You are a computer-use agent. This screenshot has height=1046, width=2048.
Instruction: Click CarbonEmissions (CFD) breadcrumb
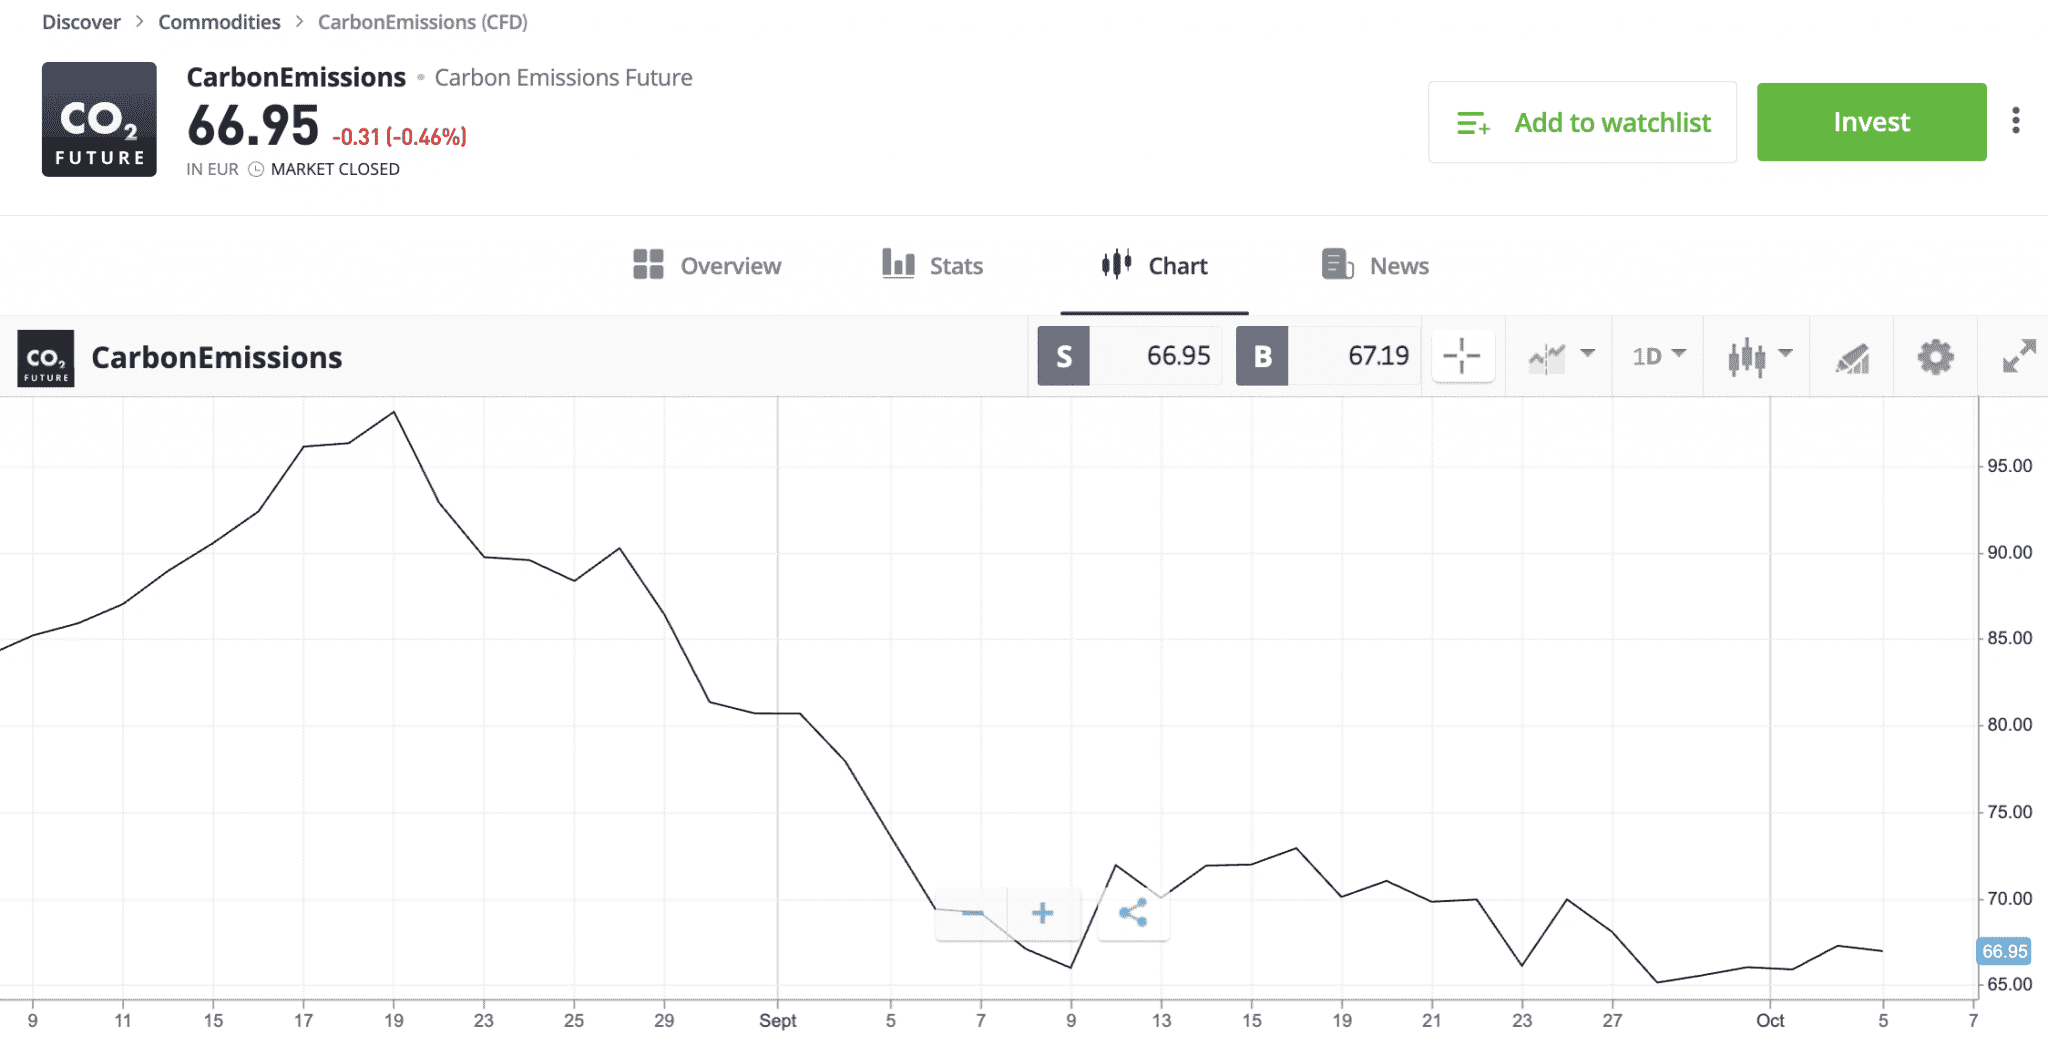(x=423, y=22)
